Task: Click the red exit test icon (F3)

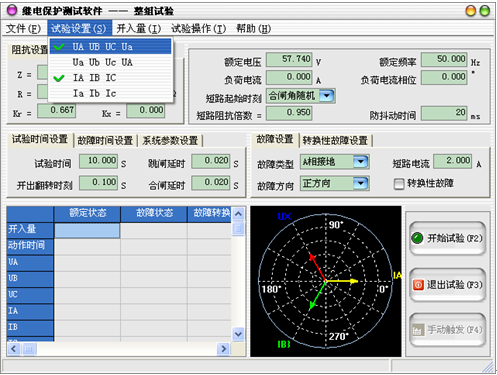Action: [x=418, y=285]
